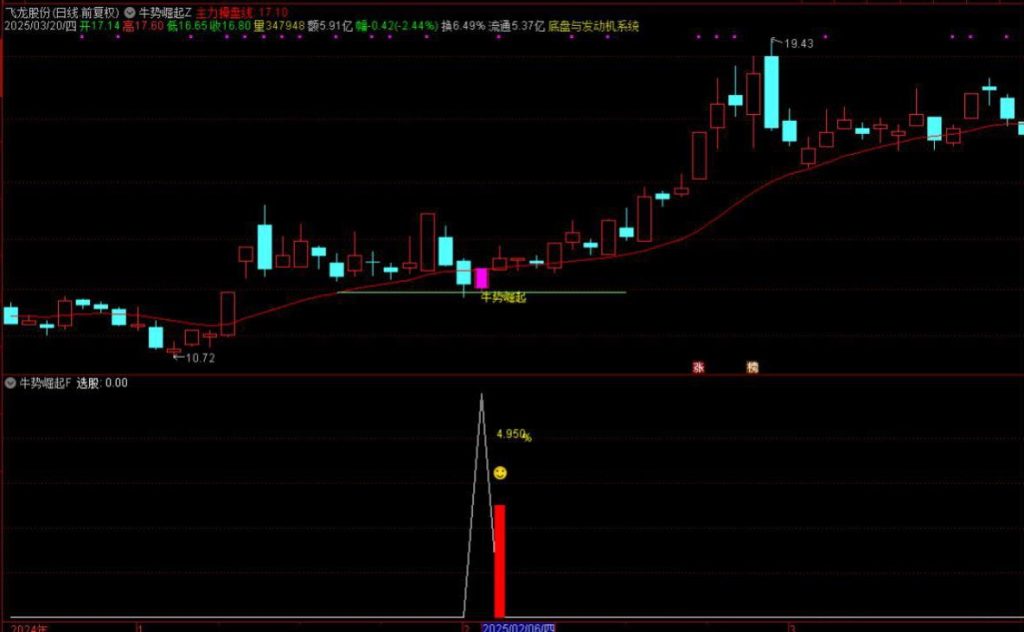Click the 2024年 label on the time axis
The height and width of the screenshot is (632, 1024).
[x=23, y=627]
